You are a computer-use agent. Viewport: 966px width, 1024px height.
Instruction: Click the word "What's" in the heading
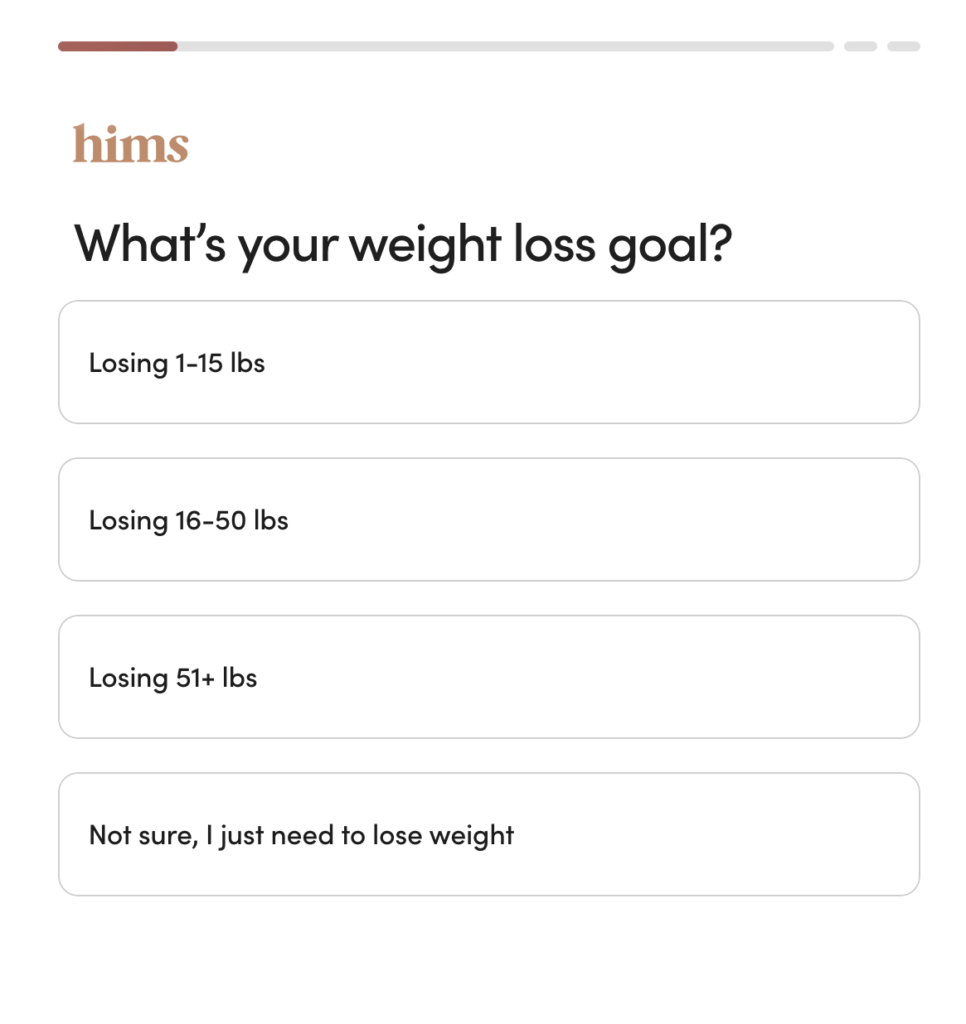coord(150,243)
